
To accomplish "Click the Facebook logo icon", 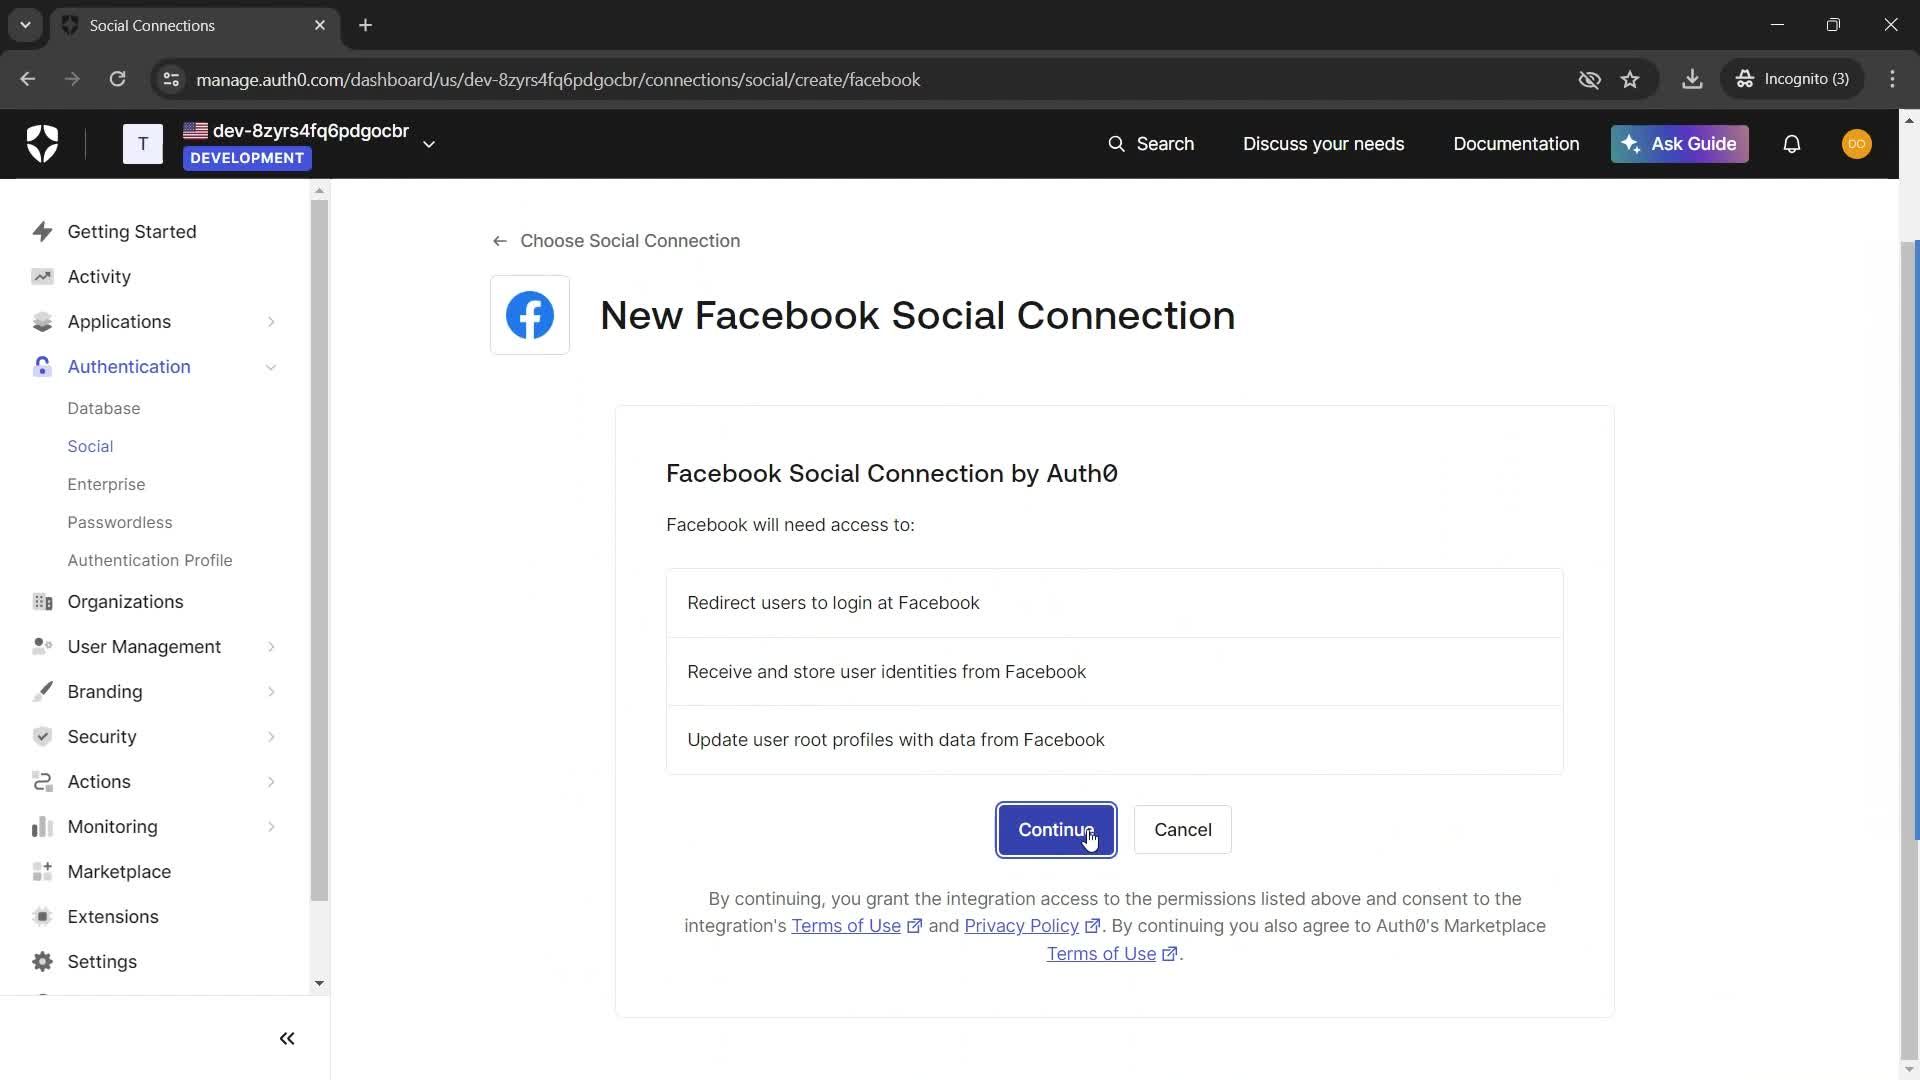I will [x=530, y=315].
